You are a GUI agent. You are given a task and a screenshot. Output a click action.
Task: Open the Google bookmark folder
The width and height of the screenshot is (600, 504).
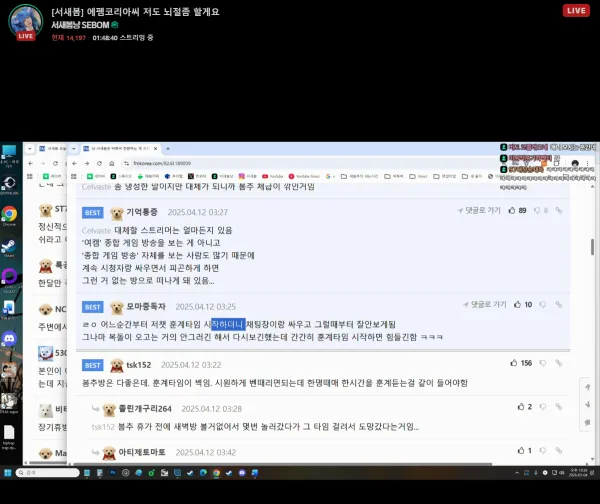pyautogui.click(x=330, y=176)
